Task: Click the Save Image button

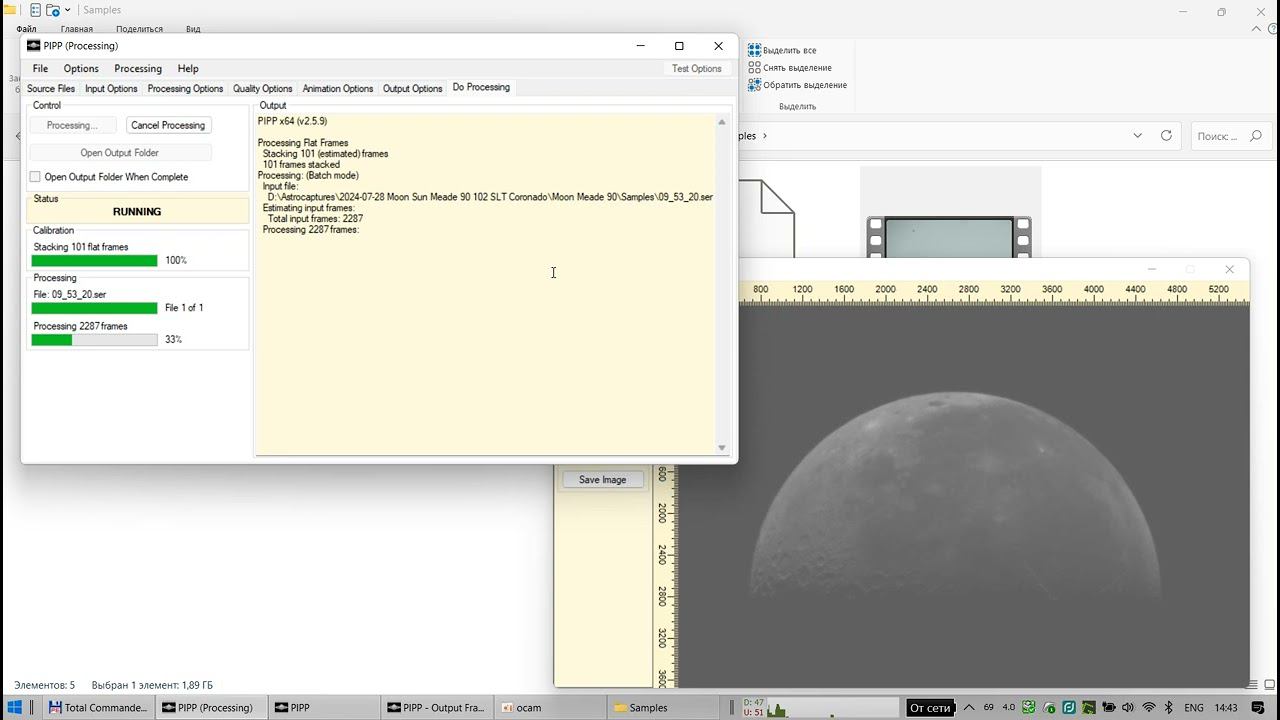Action: [x=602, y=480]
